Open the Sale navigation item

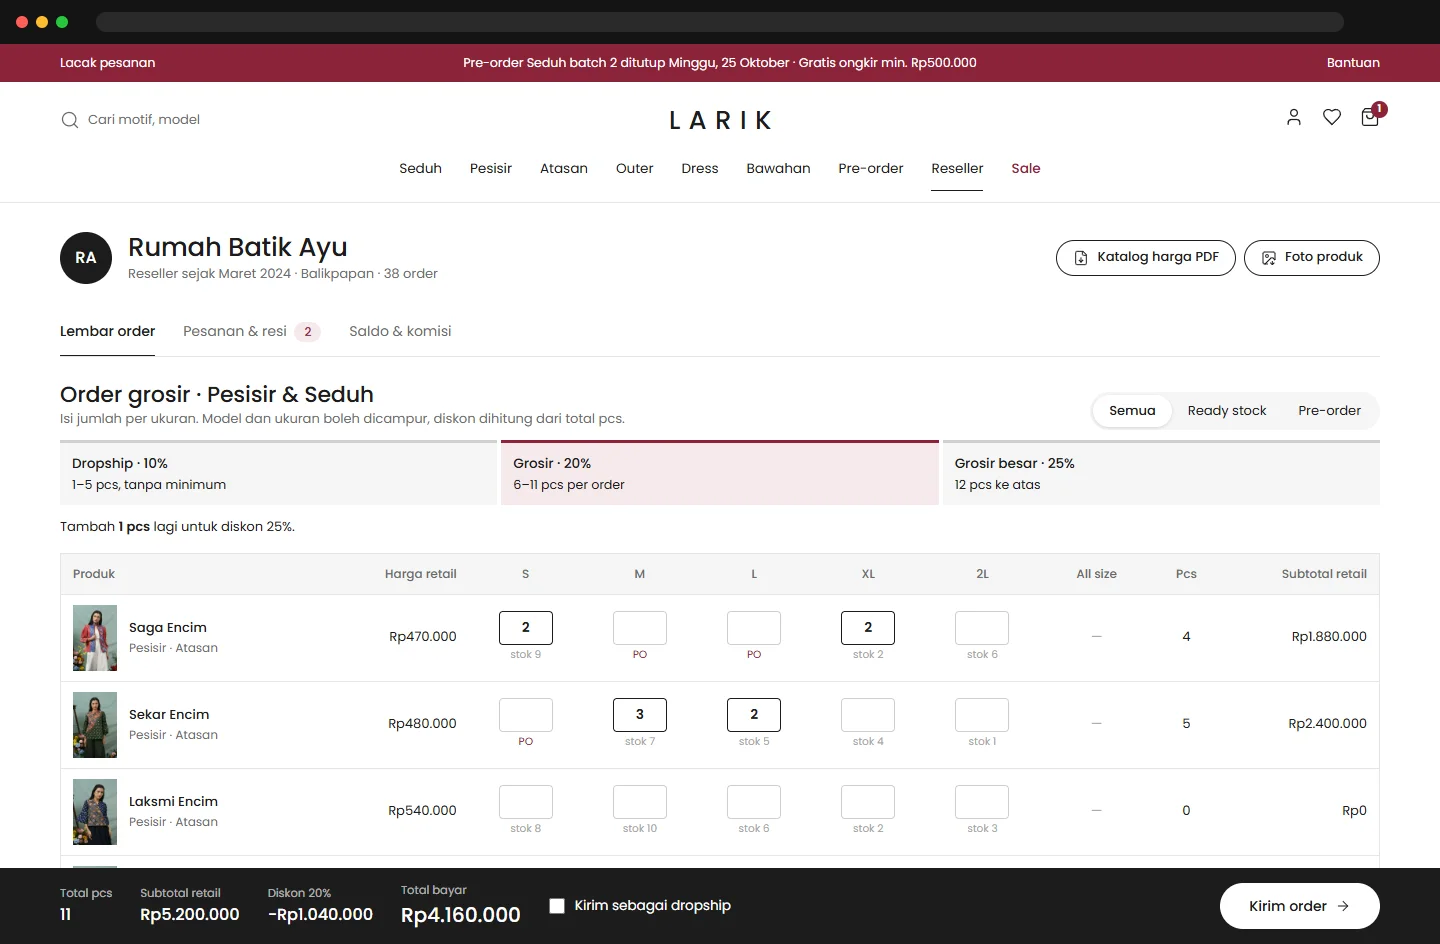pyautogui.click(x=1026, y=168)
